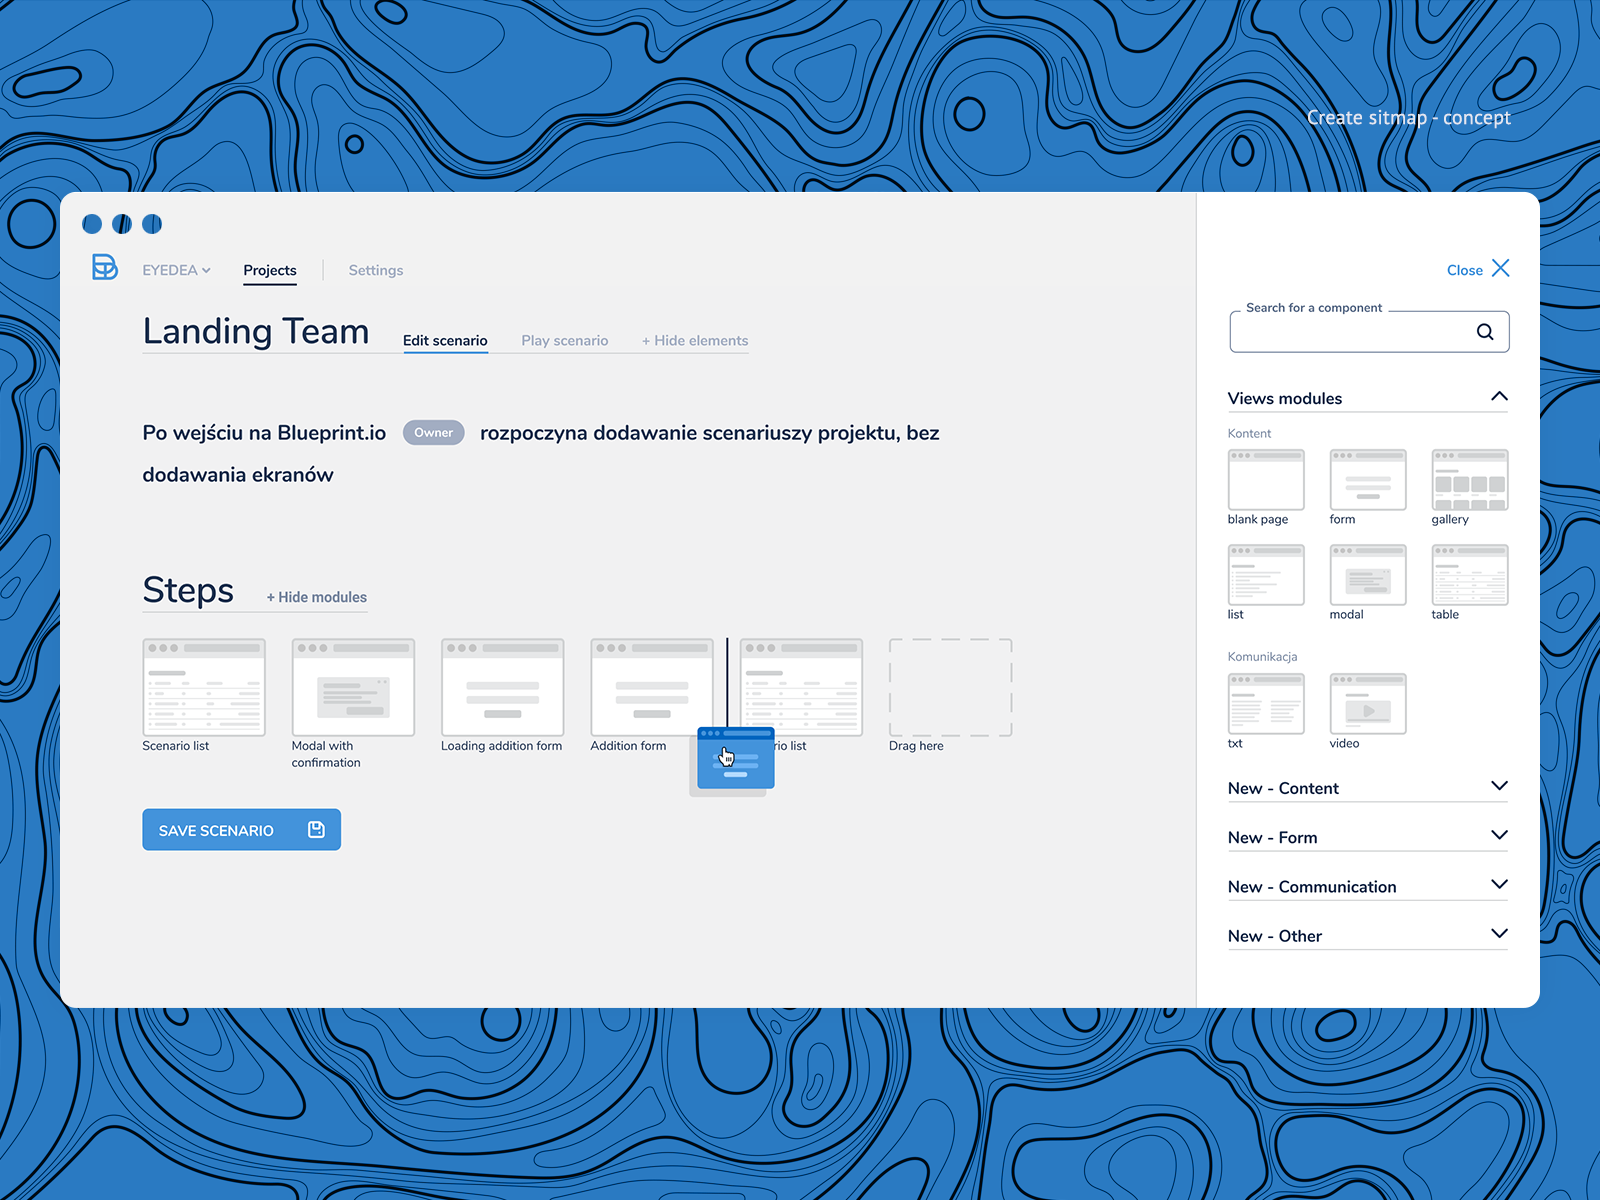Screen dimensions: 1600x1200
Task: Select the Loading addition form step
Action: pyautogui.click(x=503, y=688)
